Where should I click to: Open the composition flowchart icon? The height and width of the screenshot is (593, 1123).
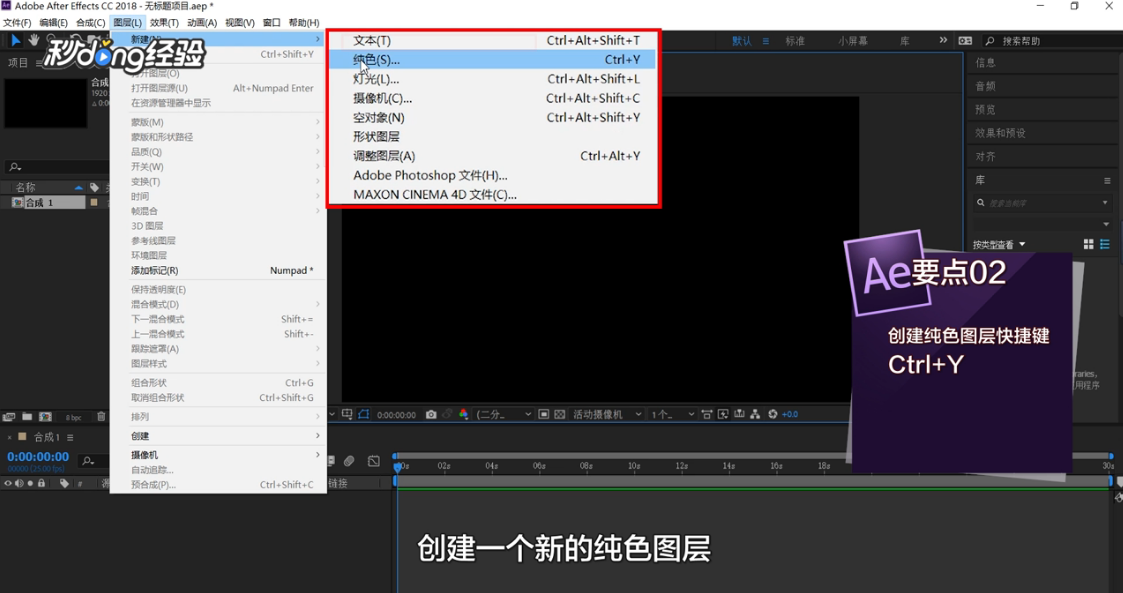click(755, 415)
